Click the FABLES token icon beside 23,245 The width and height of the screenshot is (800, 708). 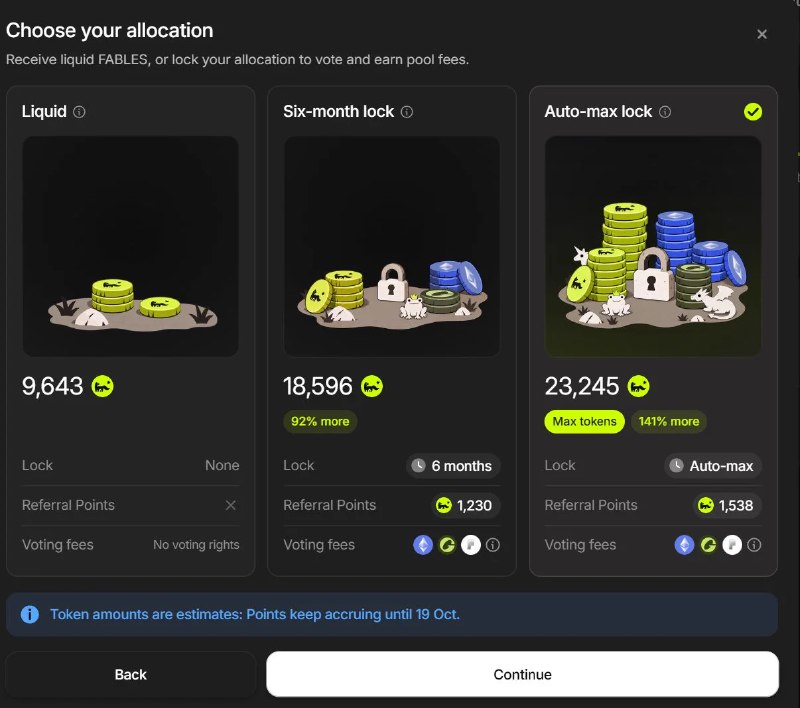[x=638, y=386]
